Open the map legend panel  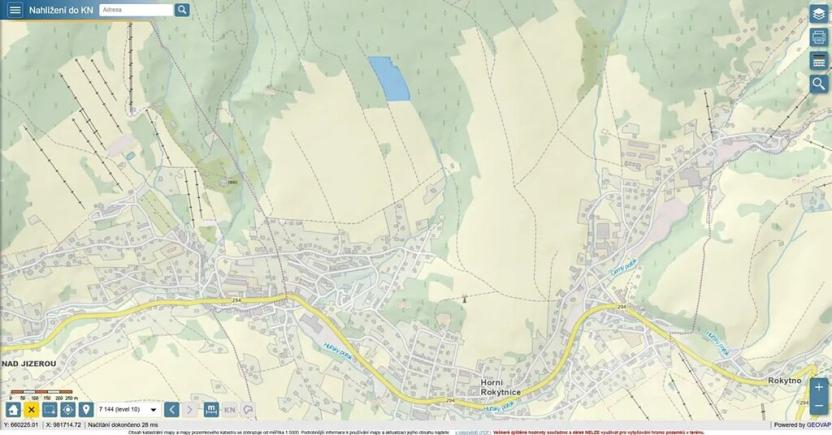[818, 62]
